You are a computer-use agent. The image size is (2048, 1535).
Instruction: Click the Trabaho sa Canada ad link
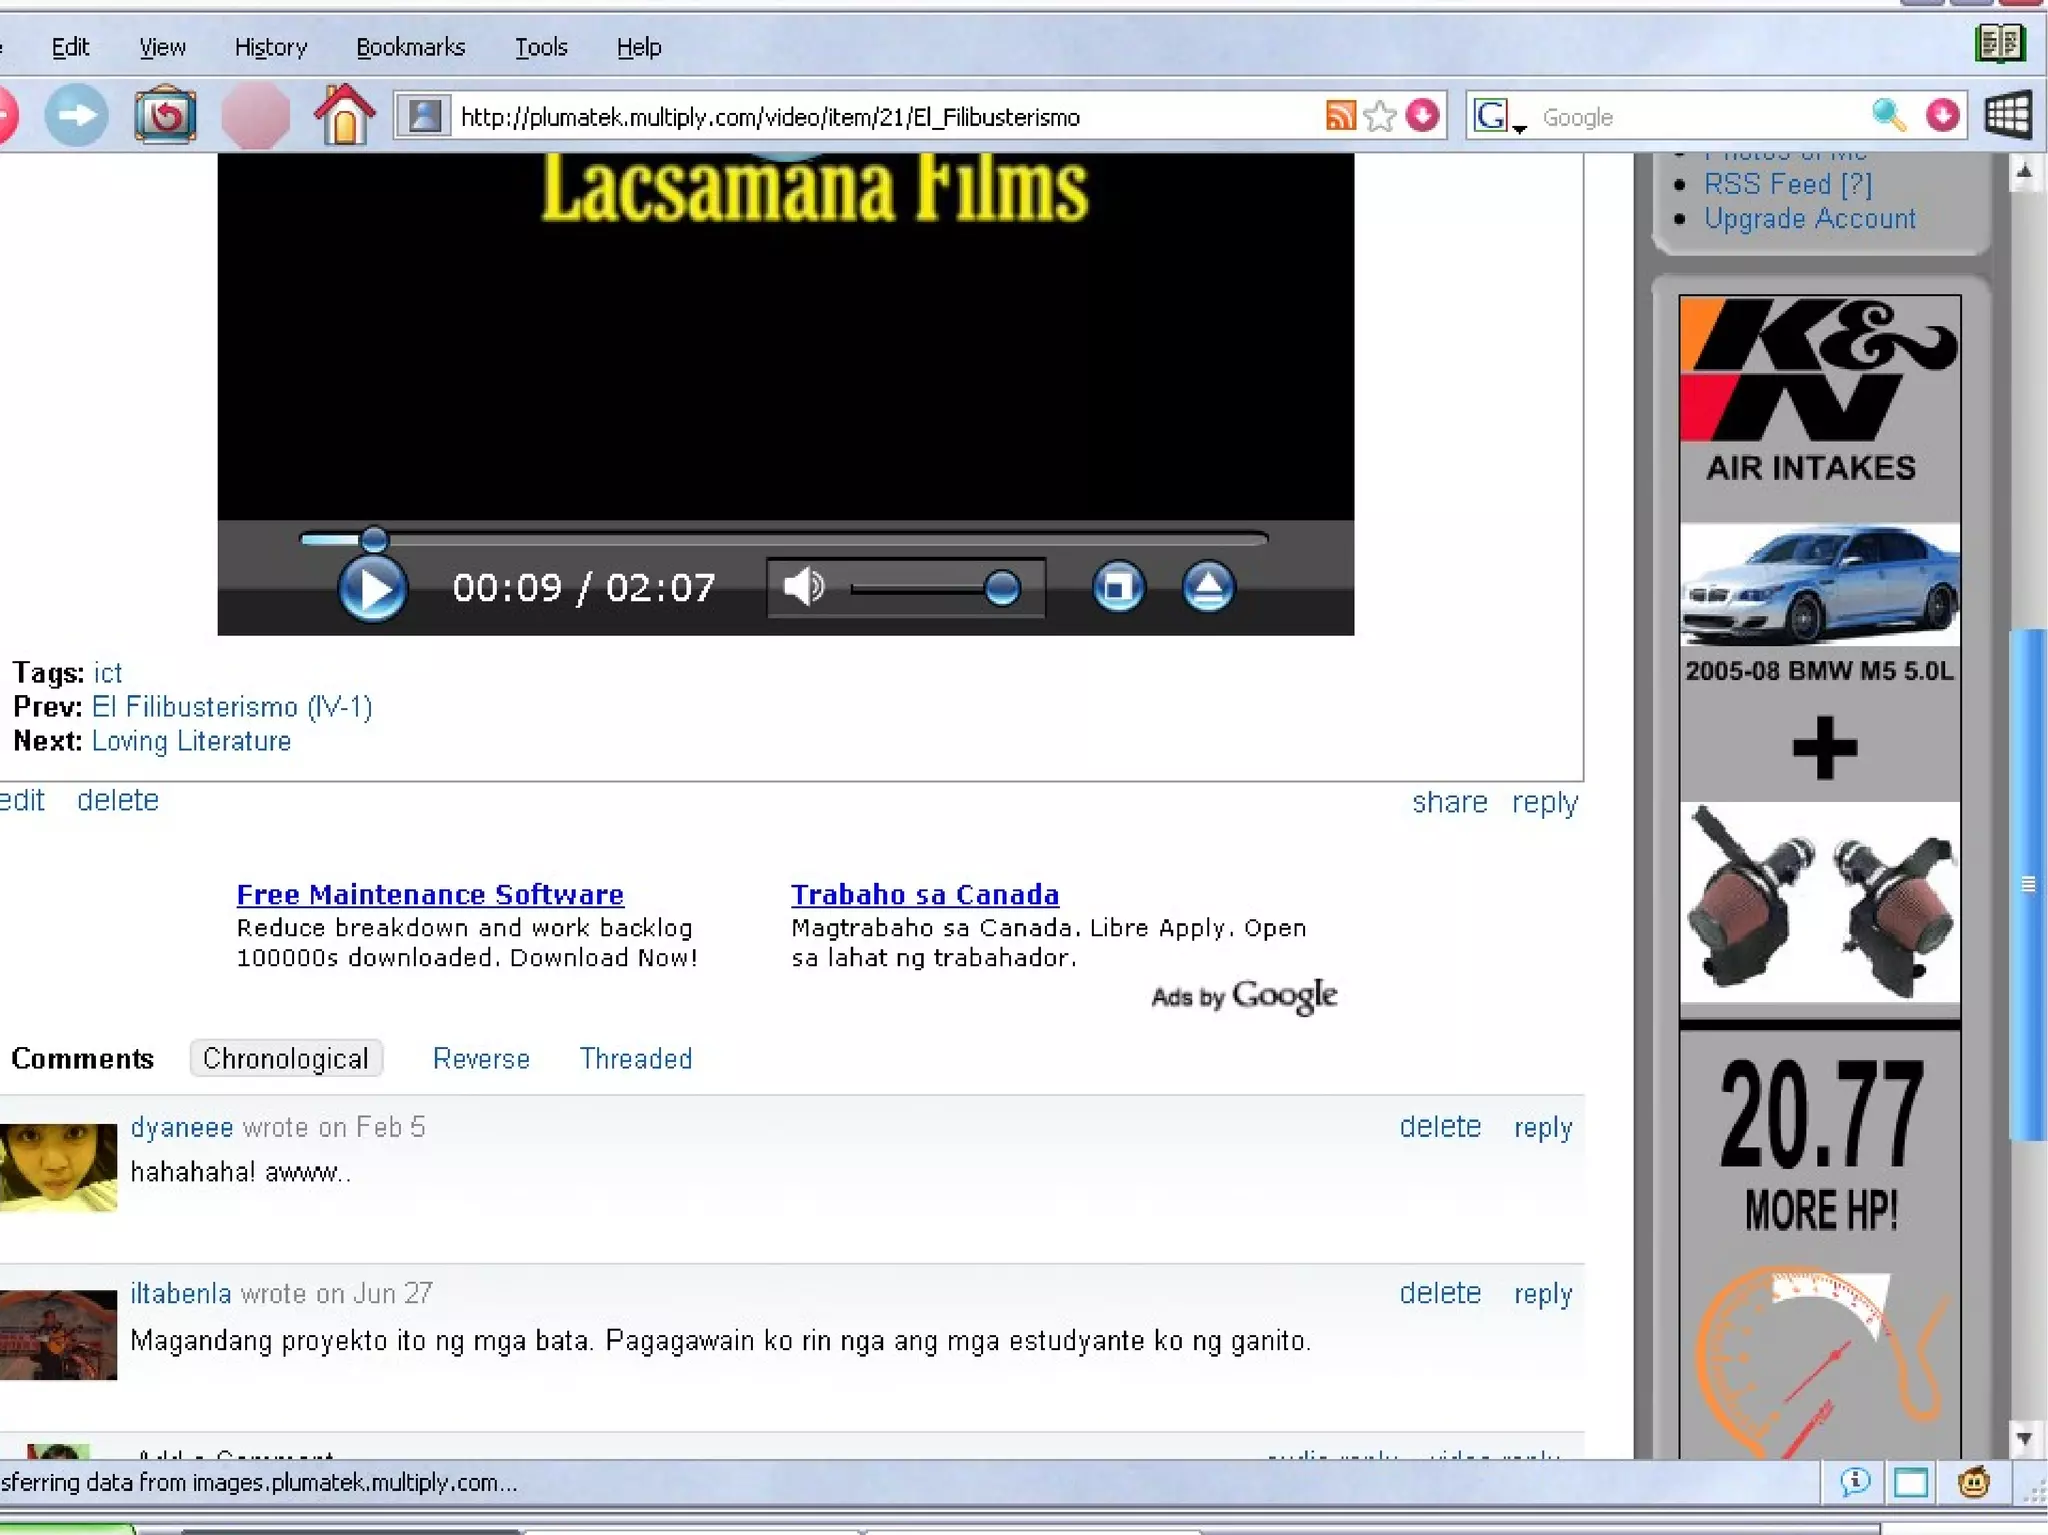click(924, 894)
